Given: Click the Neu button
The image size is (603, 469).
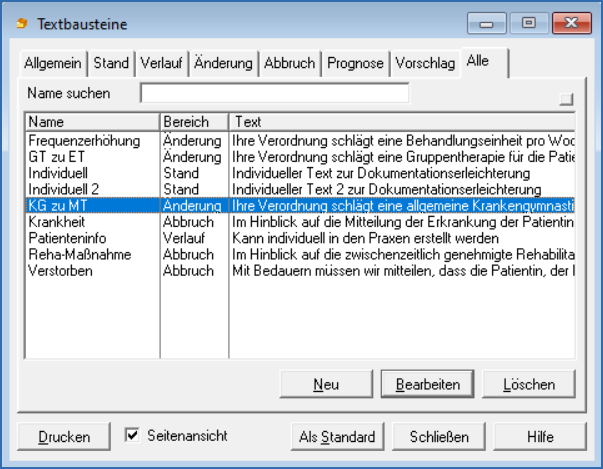Looking at the screenshot, I should pyautogui.click(x=326, y=384).
